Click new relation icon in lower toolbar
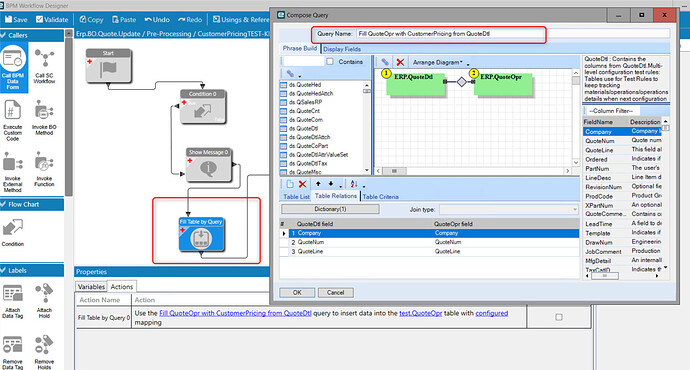This screenshot has width=690, height=370. click(x=290, y=184)
